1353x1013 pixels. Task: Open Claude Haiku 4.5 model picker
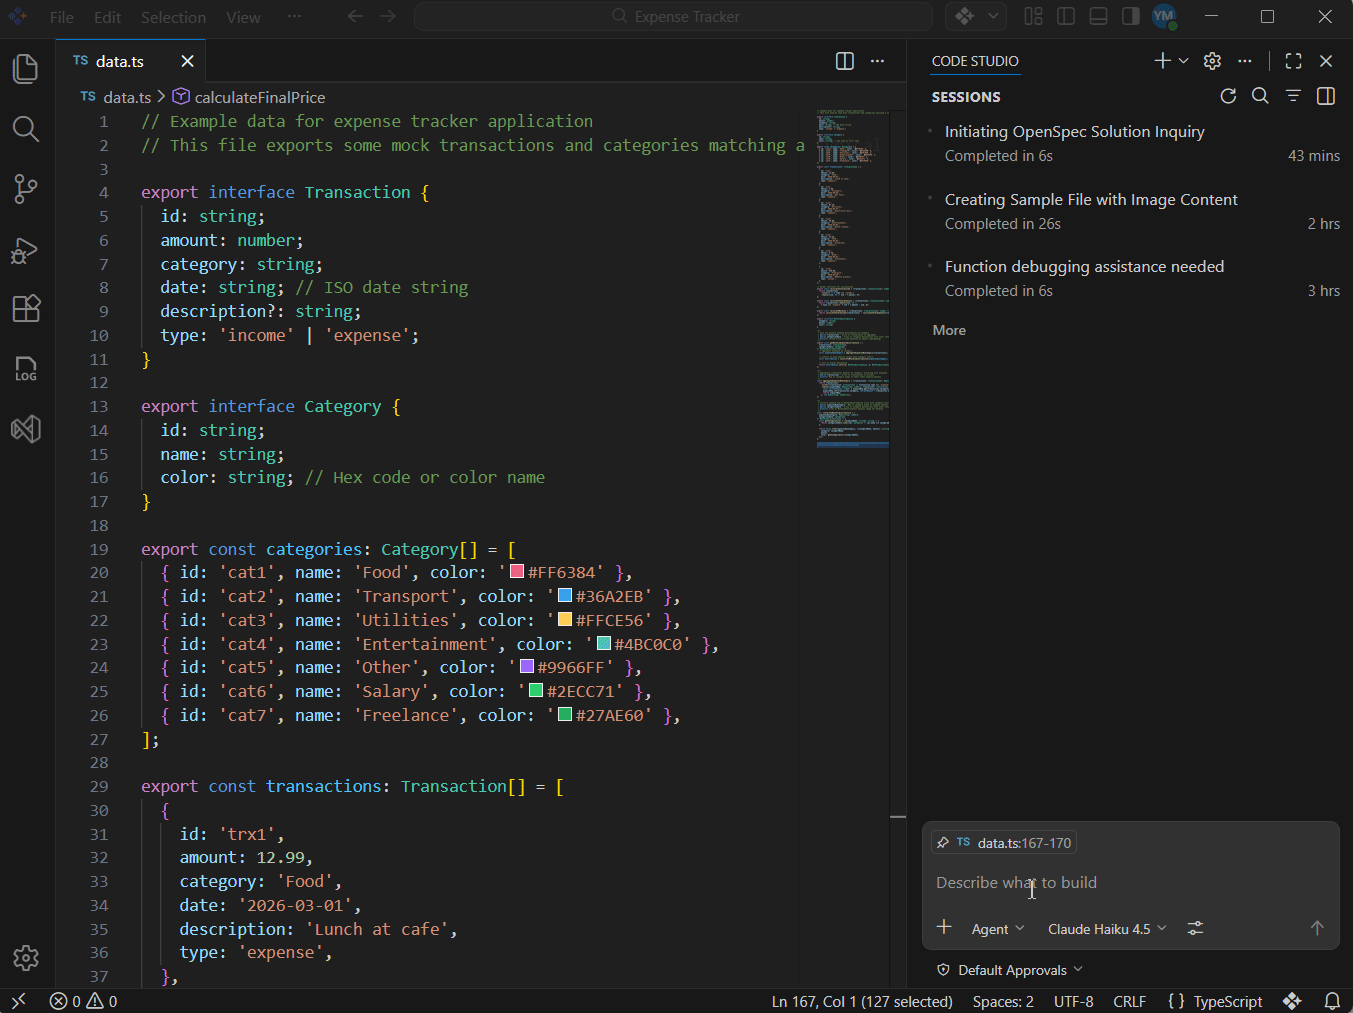point(1107,929)
